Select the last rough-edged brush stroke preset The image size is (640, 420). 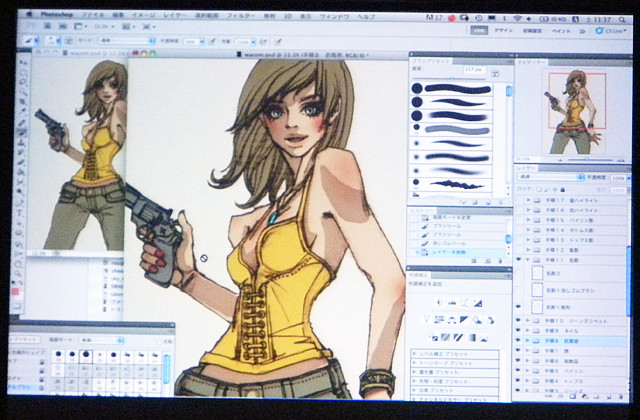tap(451, 184)
